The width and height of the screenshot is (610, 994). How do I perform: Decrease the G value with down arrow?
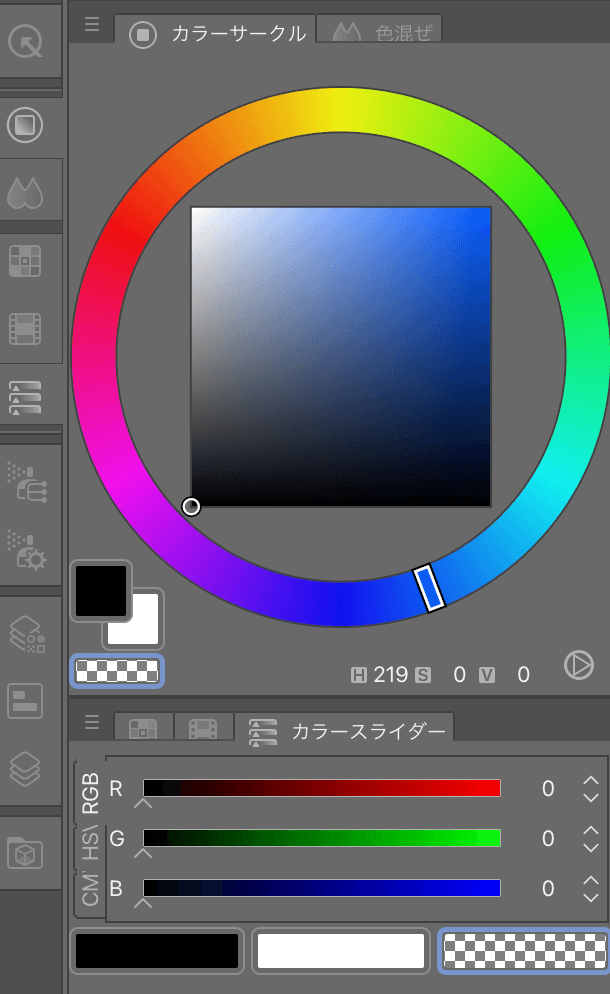tap(591, 848)
